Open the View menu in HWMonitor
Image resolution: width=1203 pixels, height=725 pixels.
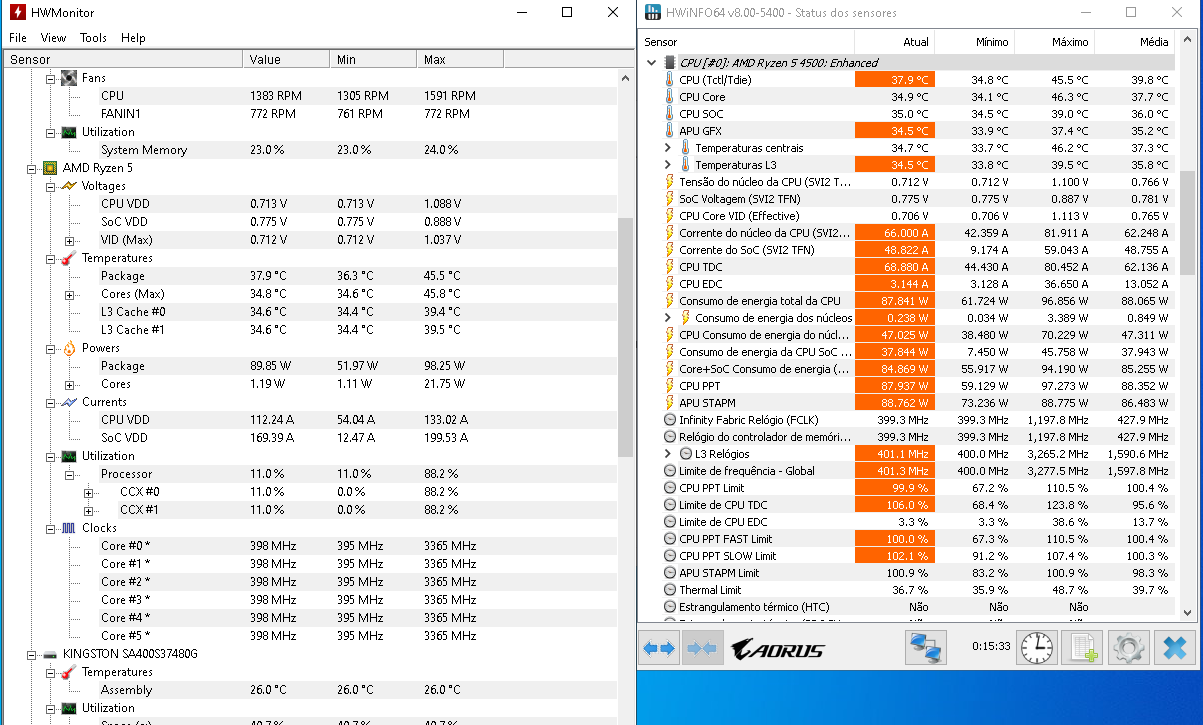(x=53, y=38)
